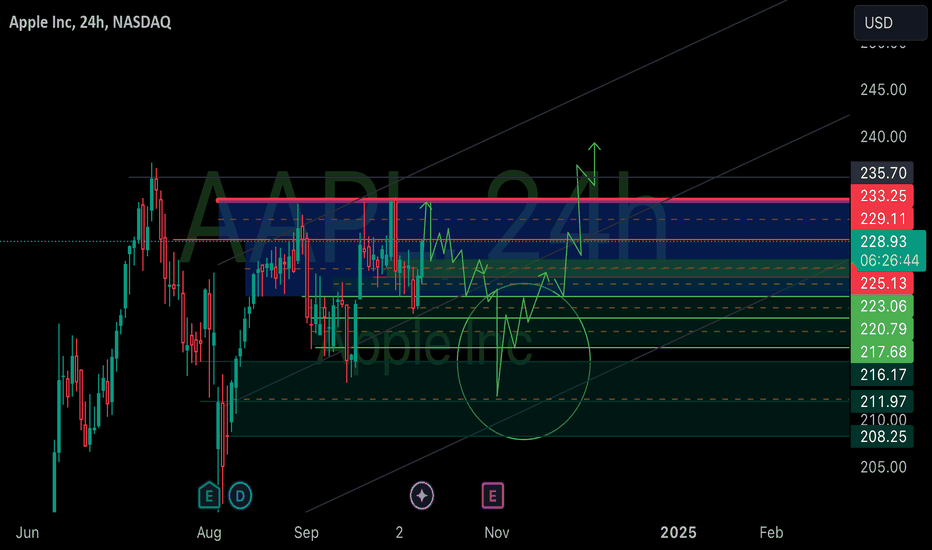Click the red 233.25 price label
932x550 pixels.
click(883, 196)
